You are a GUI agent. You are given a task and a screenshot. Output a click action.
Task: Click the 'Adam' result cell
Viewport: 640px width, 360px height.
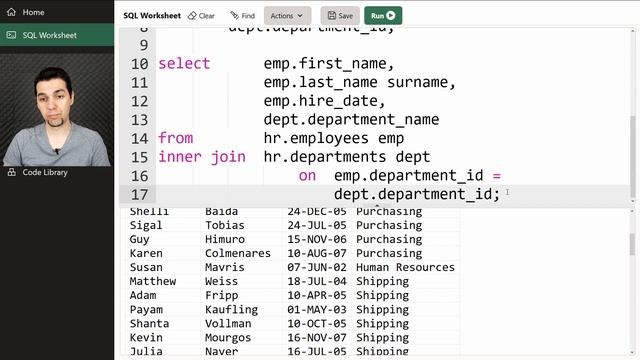click(143, 296)
